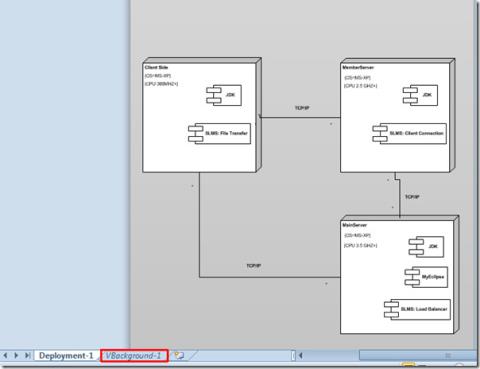Jump to the last page tab arrow

pyautogui.click(x=27, y=355)
